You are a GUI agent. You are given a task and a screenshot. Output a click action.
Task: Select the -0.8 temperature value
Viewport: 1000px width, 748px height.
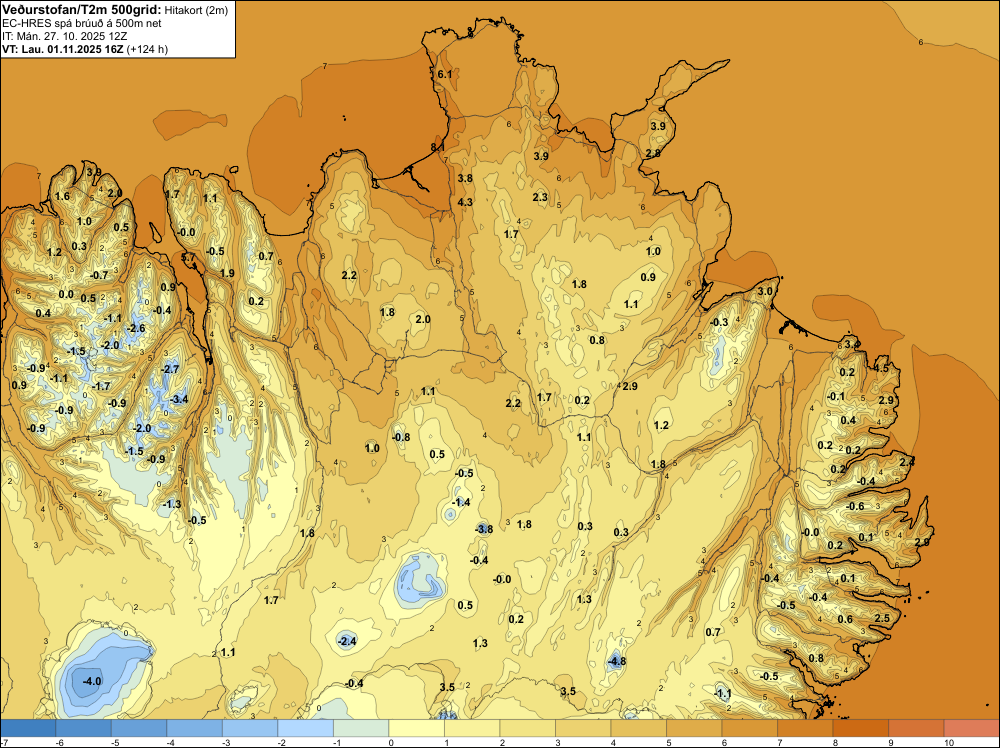pos(401,437)
